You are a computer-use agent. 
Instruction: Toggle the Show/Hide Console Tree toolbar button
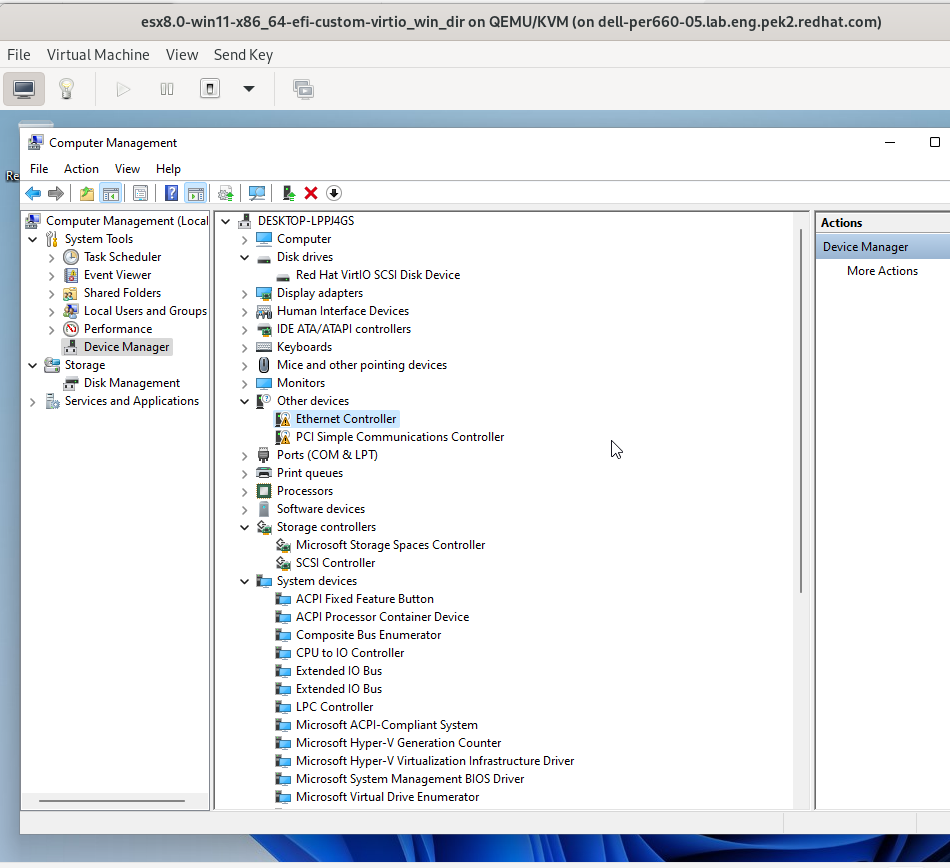[x=111, y=193]
